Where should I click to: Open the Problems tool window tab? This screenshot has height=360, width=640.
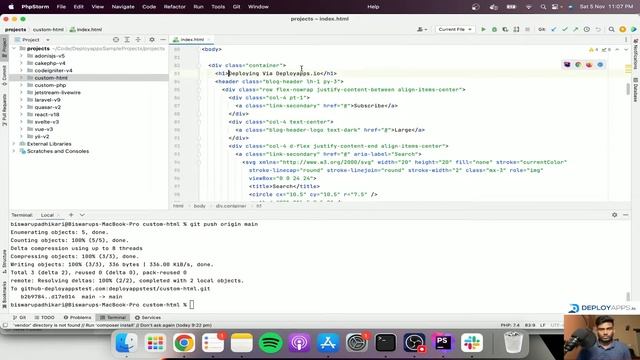(78, 317)
